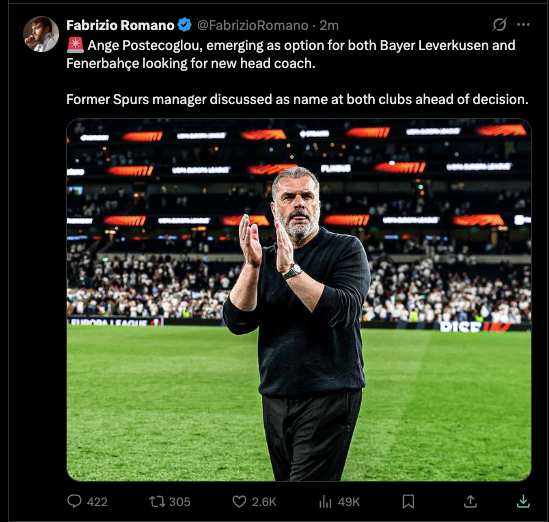Click the Fabrizio Romano display name
This screenshot has width=549, height=522.
click(x=120, y=25)
